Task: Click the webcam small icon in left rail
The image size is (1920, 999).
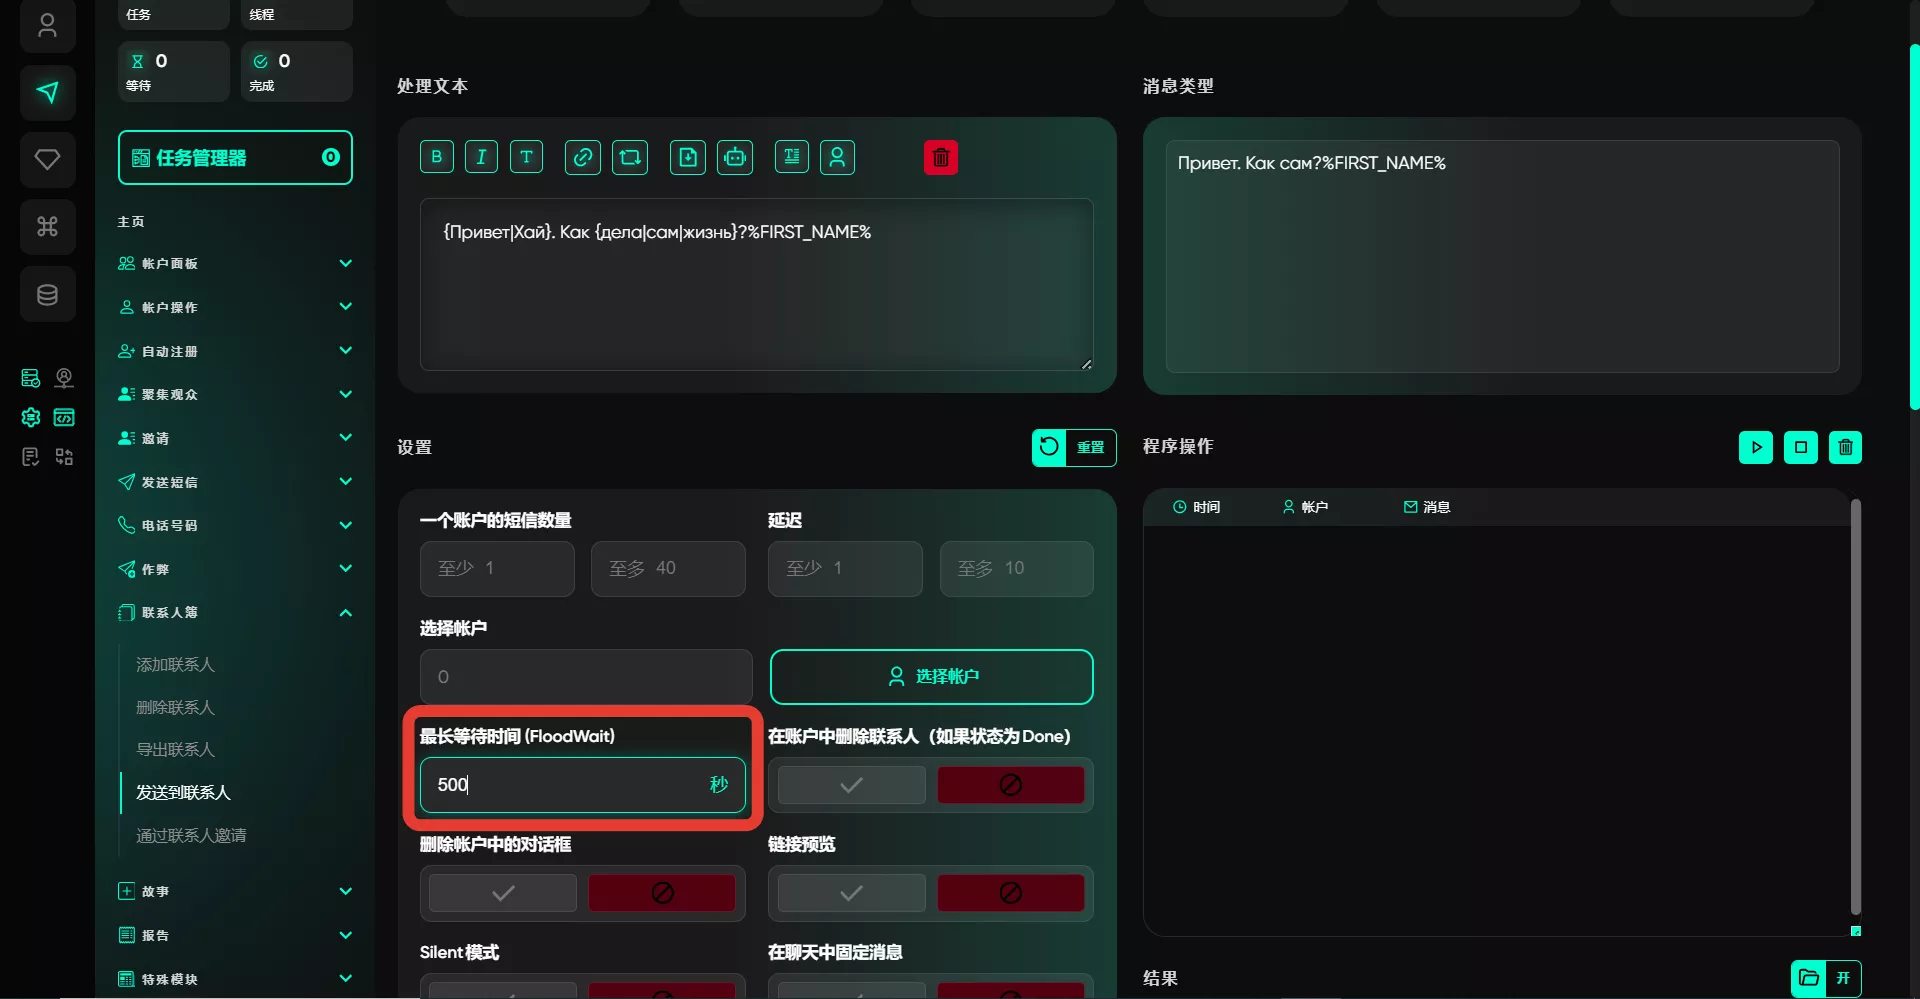Action: tap(64, 378)
